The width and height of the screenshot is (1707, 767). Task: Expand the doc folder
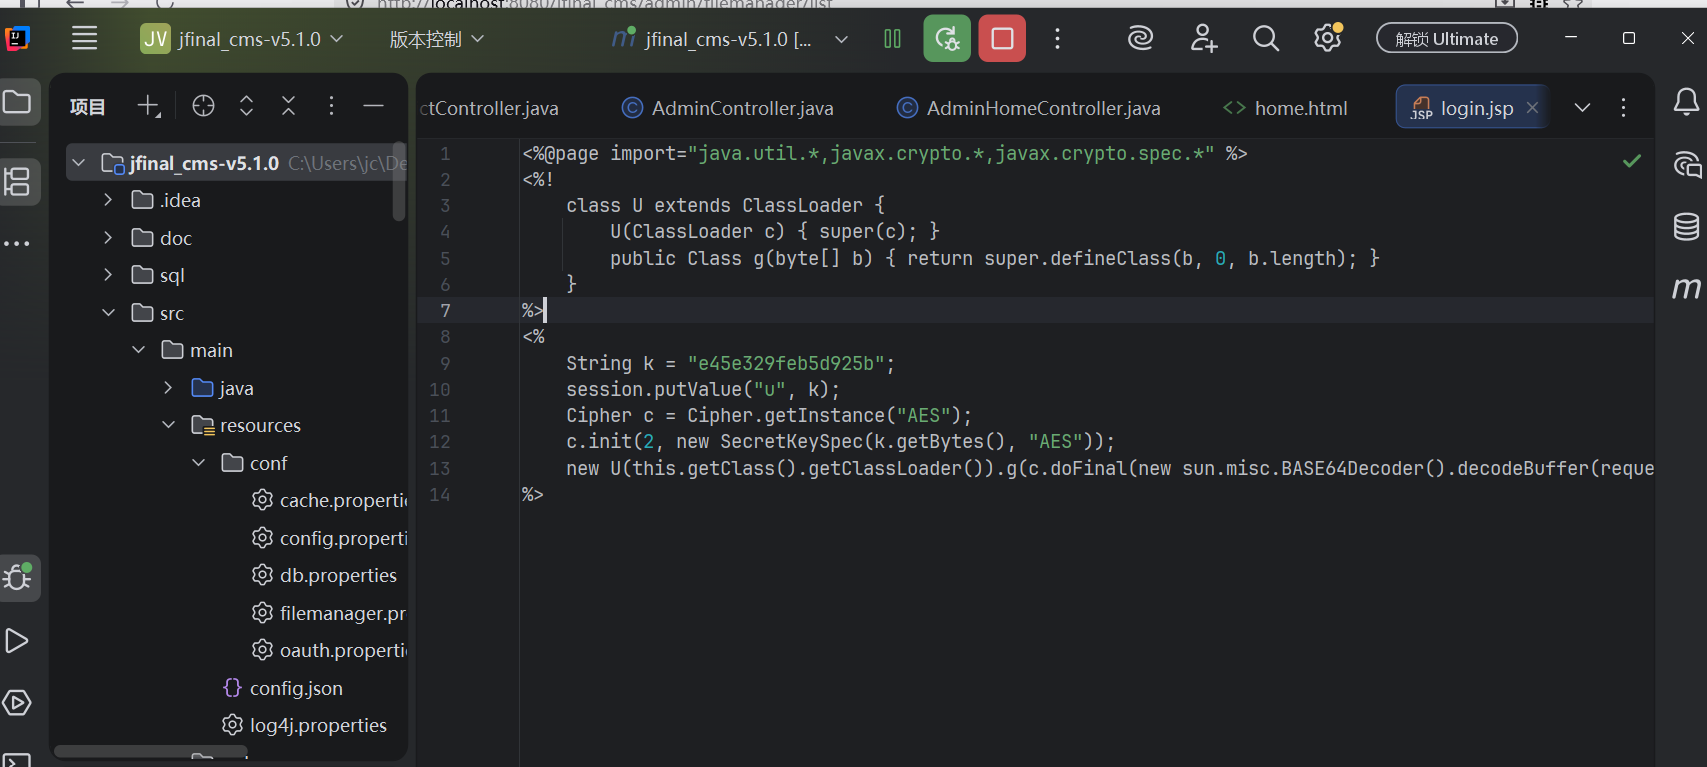[x=108, y=237]
